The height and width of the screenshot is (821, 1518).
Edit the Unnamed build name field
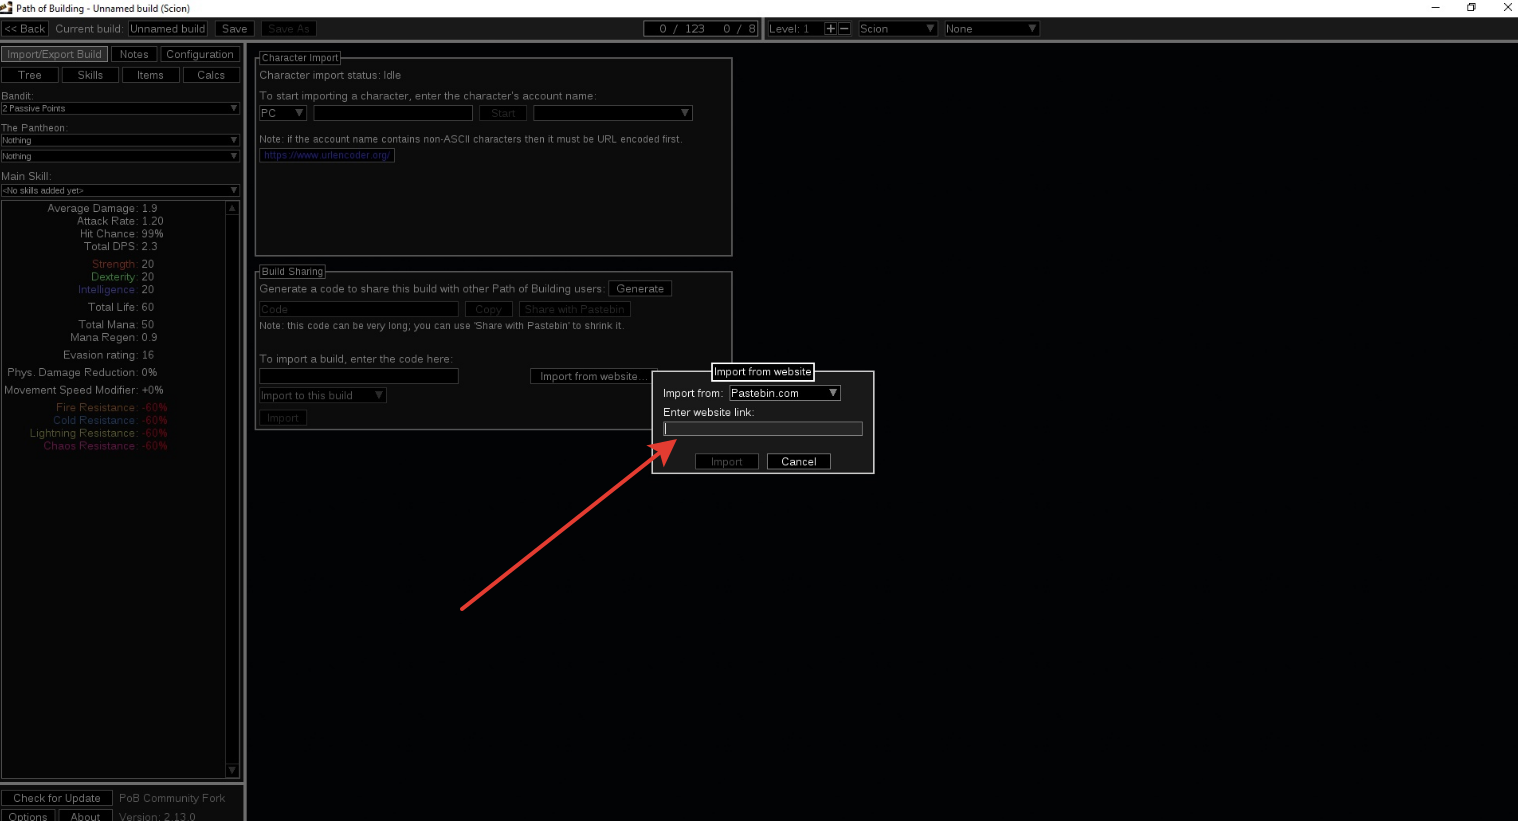tap(168, 29)
